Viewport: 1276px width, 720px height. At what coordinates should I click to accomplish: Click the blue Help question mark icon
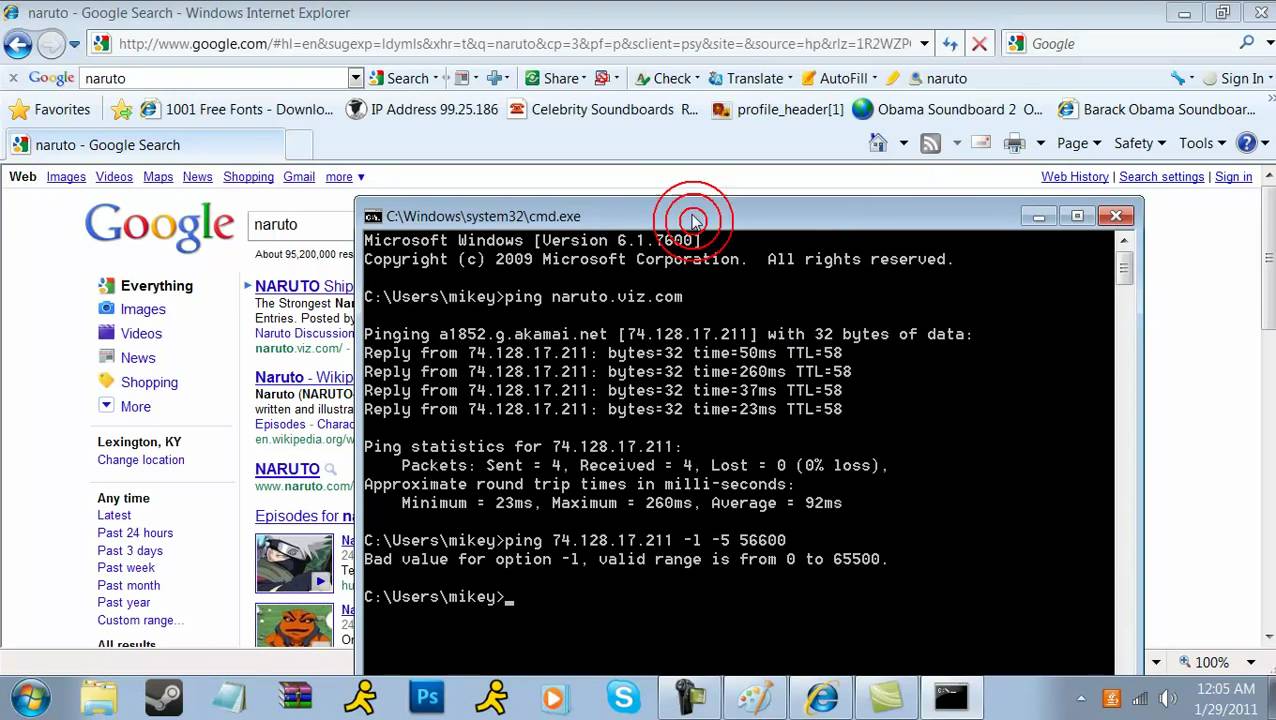pos(1246,144)
